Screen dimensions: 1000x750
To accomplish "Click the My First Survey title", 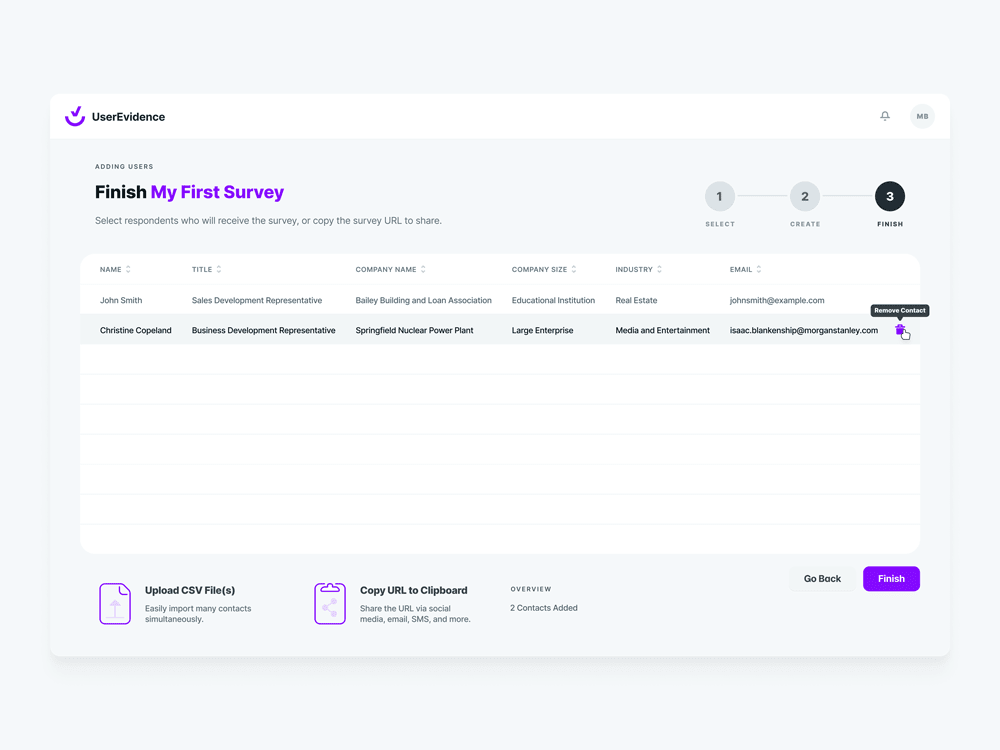I will [217, 192].
